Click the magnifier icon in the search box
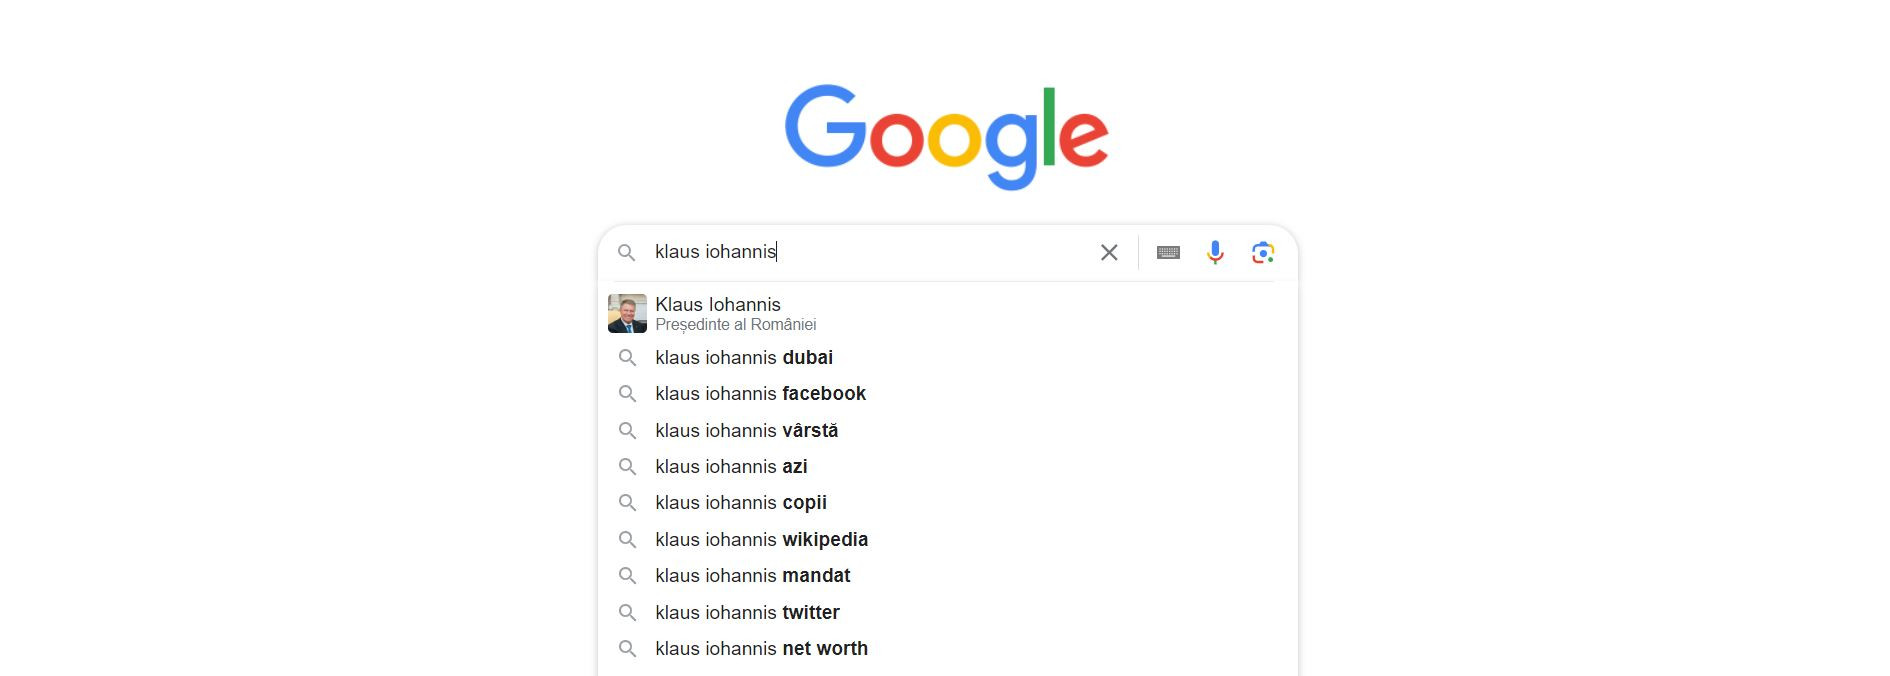The height and width of the screenshot is (676, 1890). pyautogui.click(x=627, y=253)
